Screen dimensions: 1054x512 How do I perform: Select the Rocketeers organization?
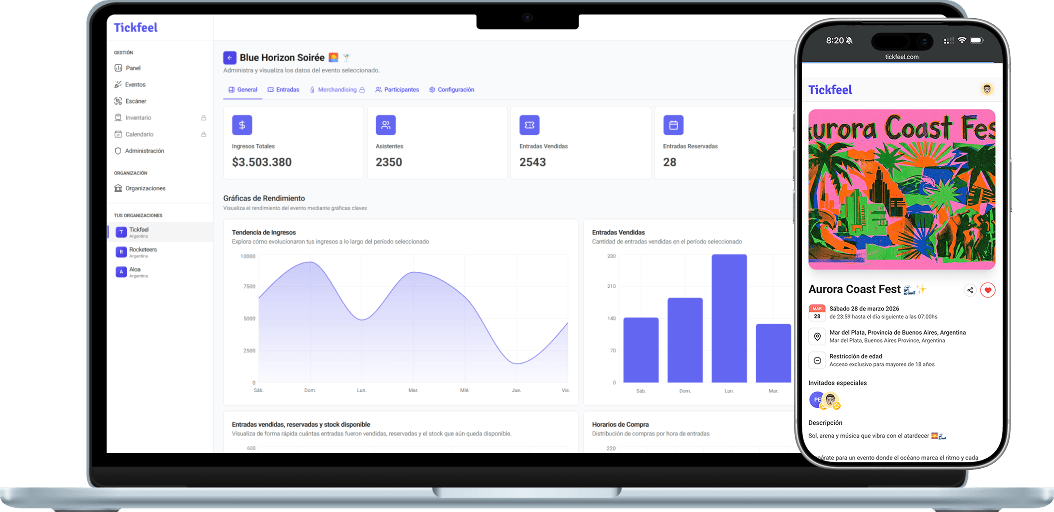tap(142, 251)
